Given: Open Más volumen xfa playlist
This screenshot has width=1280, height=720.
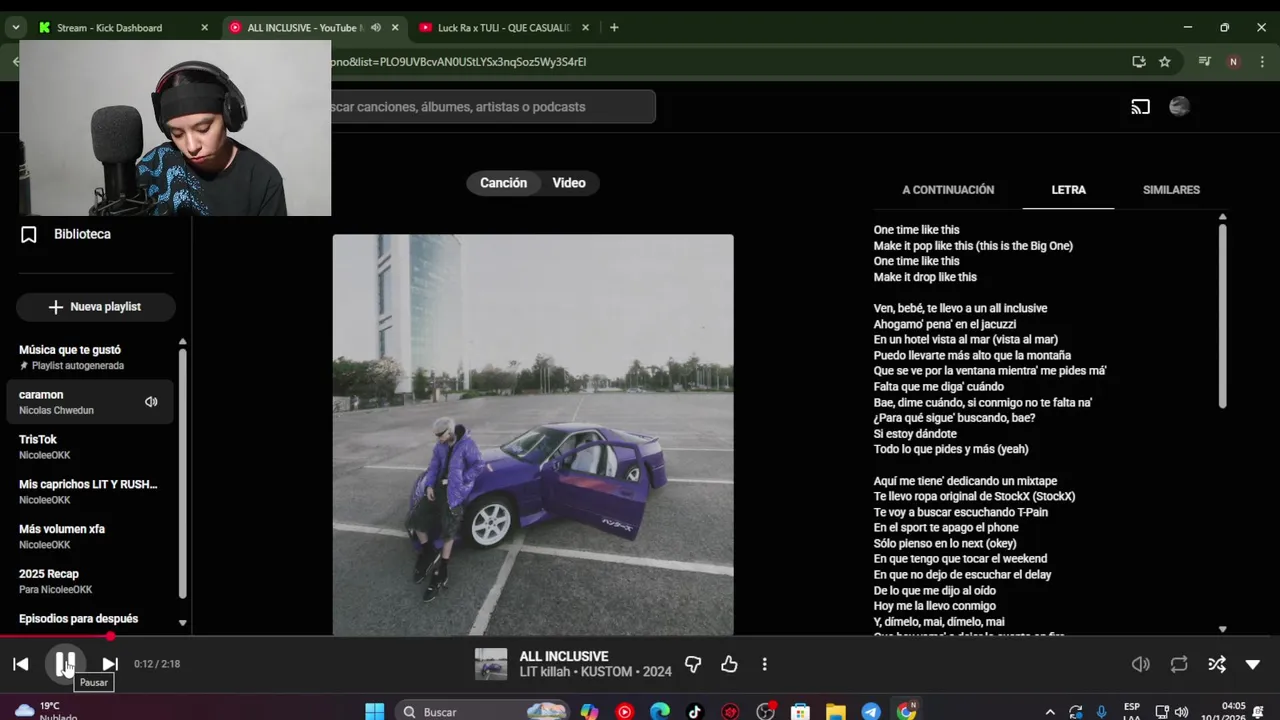Looking at the screenshot, I should point(92,537).
